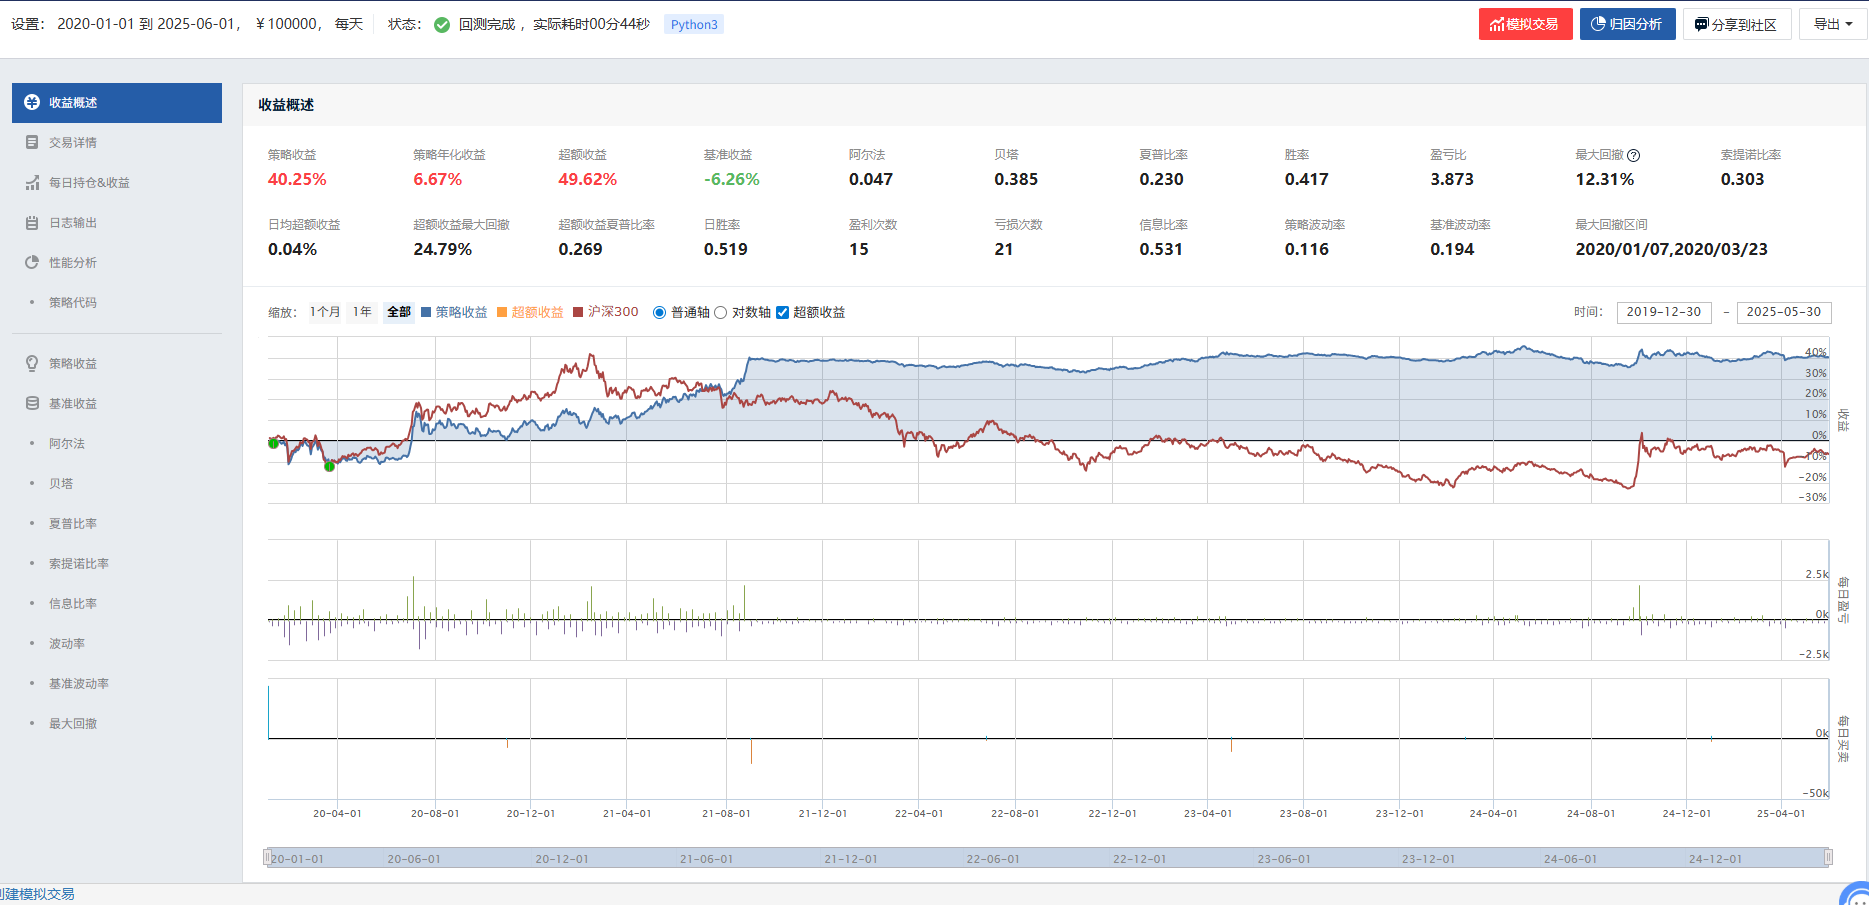Click the 基准收益 database icon

click(x=32, y=404)
